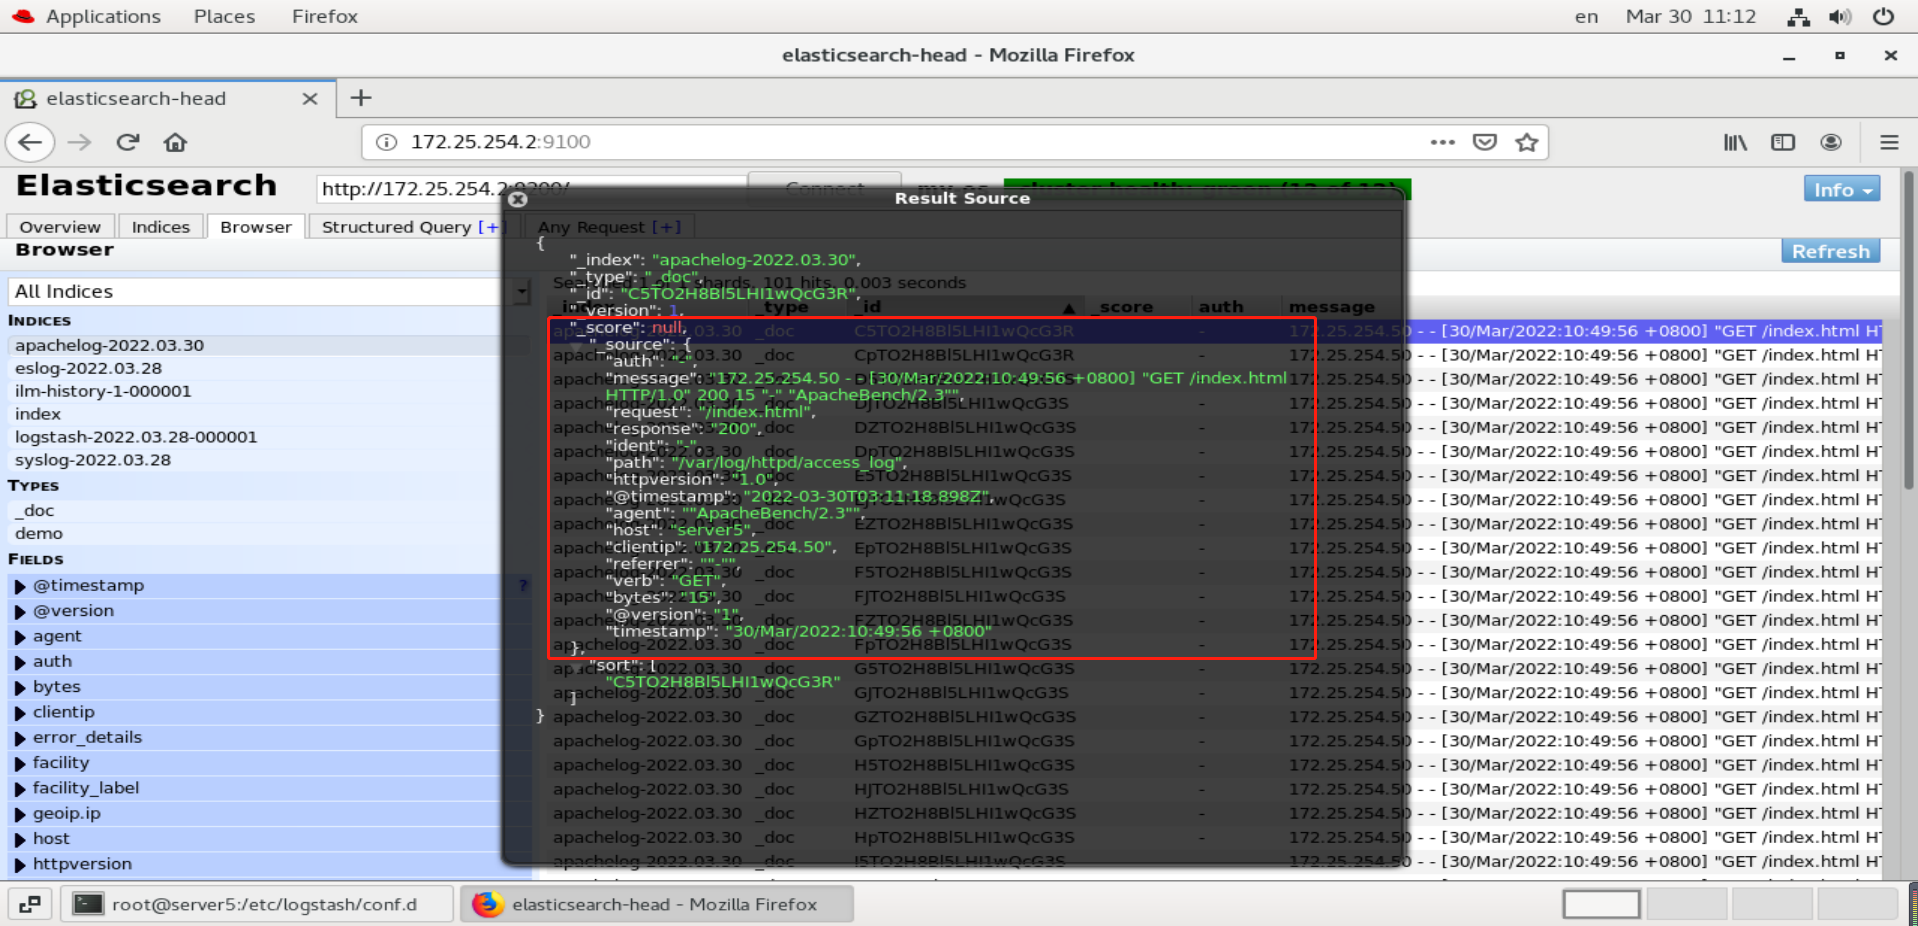Click the Elasticsearch URL input field

point(530,189)
